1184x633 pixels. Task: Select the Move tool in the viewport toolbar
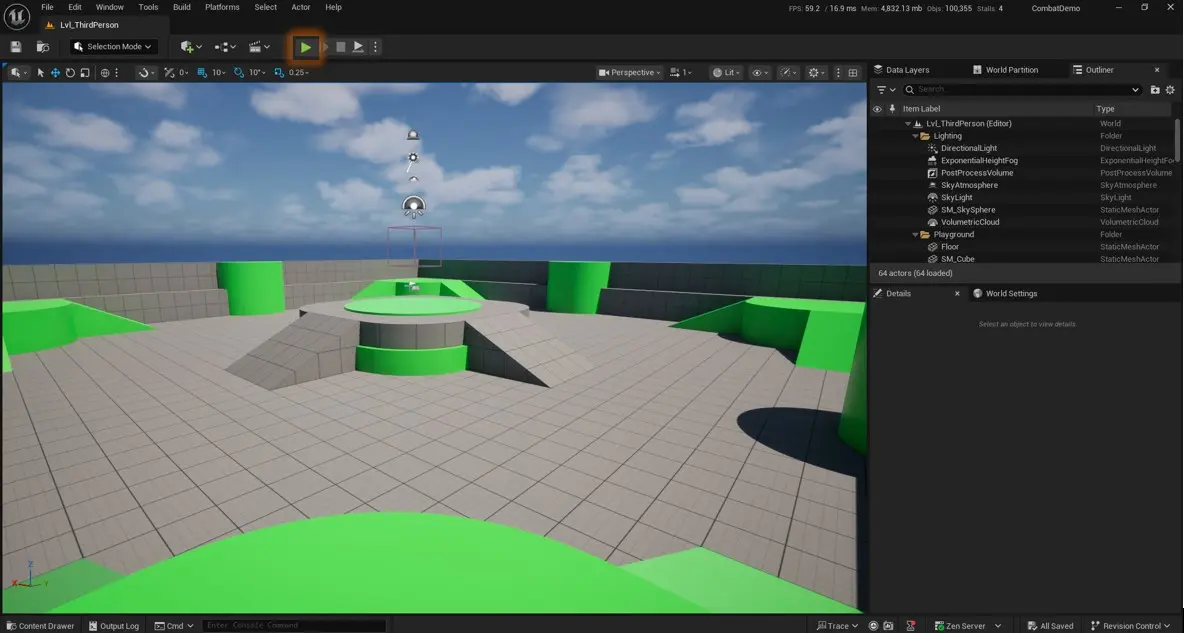pyautogui.click(x=55, y=72)
